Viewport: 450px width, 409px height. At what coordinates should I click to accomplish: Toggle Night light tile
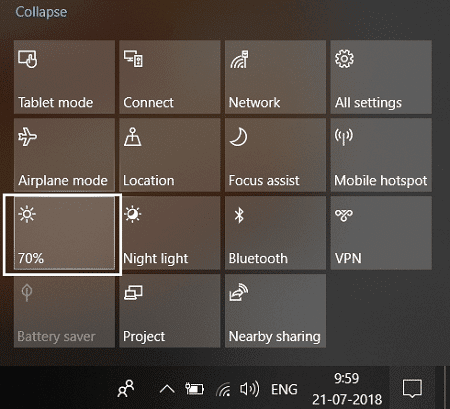click(170, 233)
